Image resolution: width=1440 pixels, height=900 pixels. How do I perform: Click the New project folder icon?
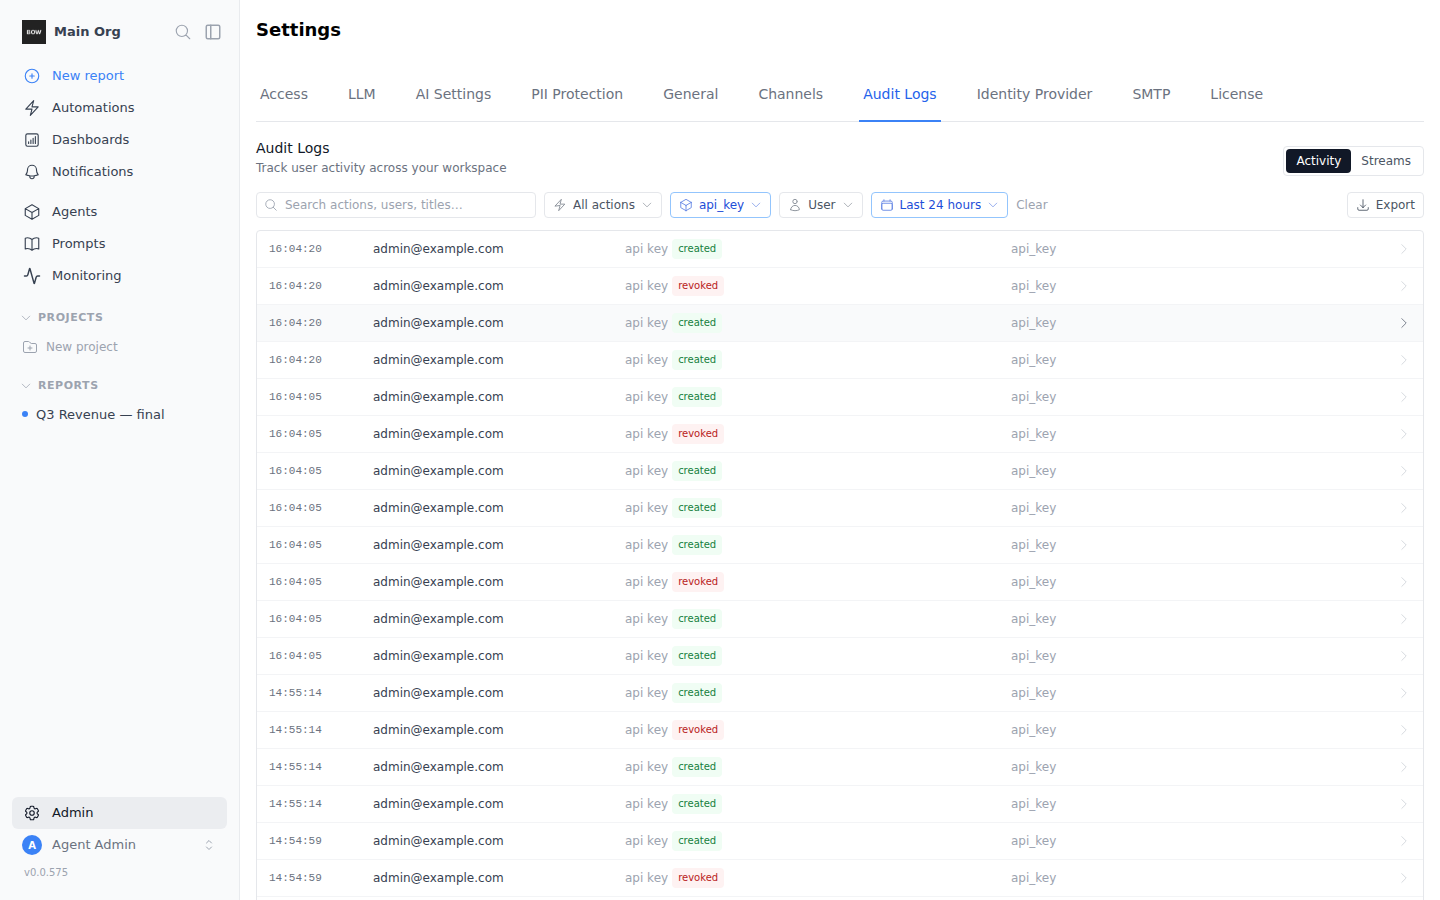pos(30,347)
